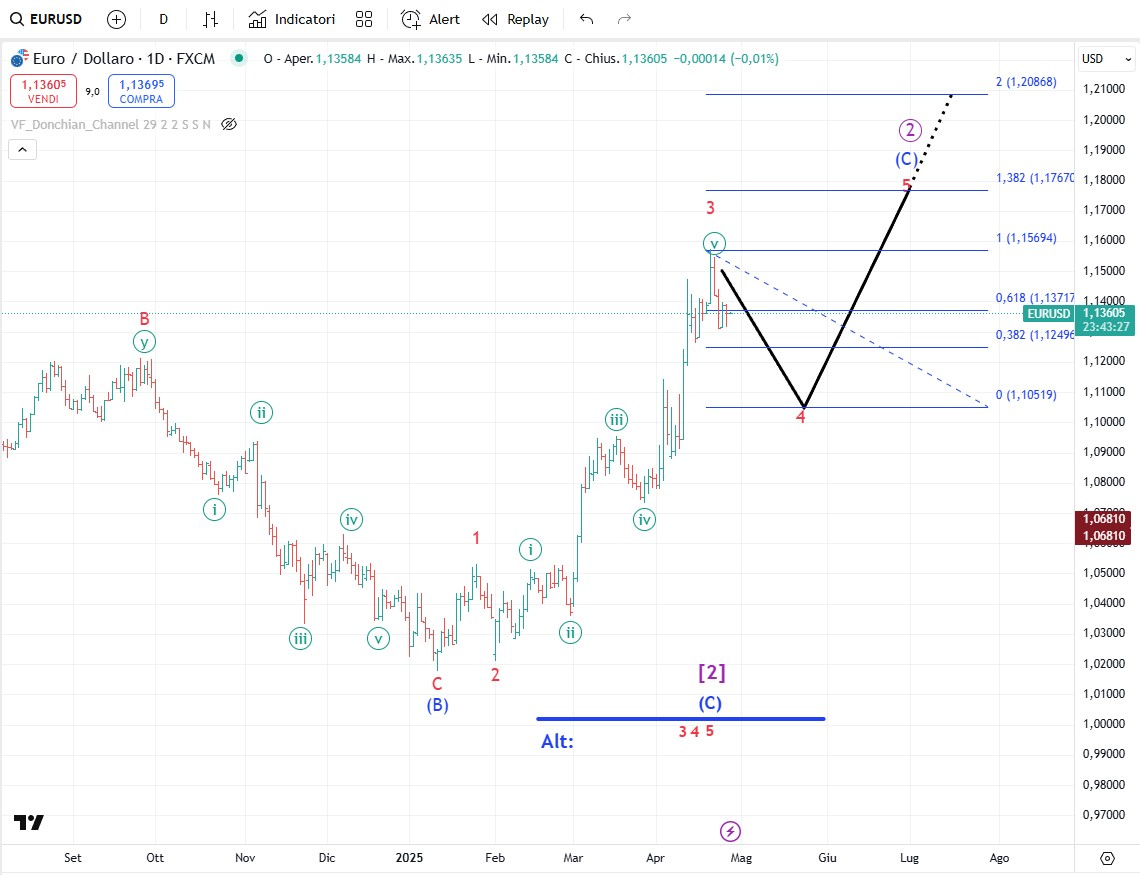Open the layout templates grid
Screen dimensions: 1140x875
(364, 20)
